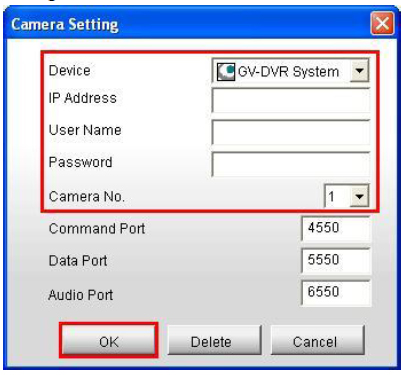
Task: Close the Camera Setting dialog with X
Action: click(382, 24)
